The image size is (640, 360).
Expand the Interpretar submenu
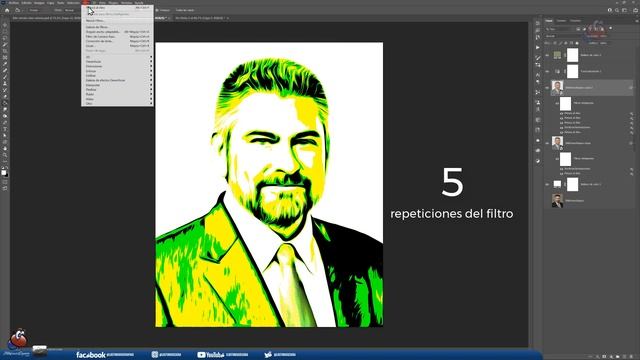[118, 85]
